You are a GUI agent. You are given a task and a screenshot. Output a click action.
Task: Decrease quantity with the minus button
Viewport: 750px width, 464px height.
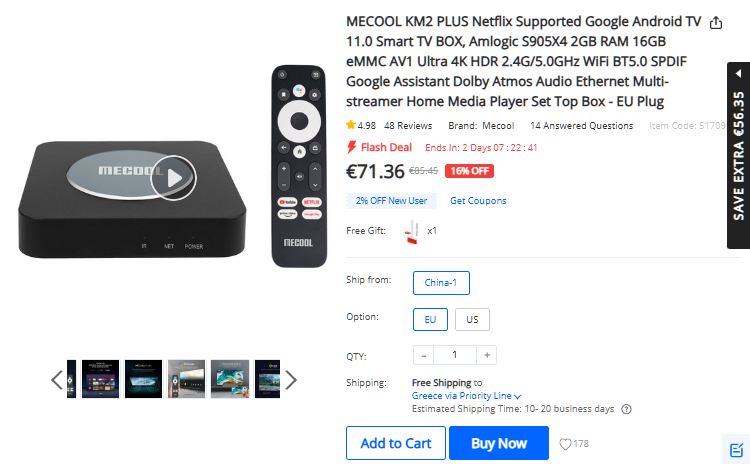424,355
